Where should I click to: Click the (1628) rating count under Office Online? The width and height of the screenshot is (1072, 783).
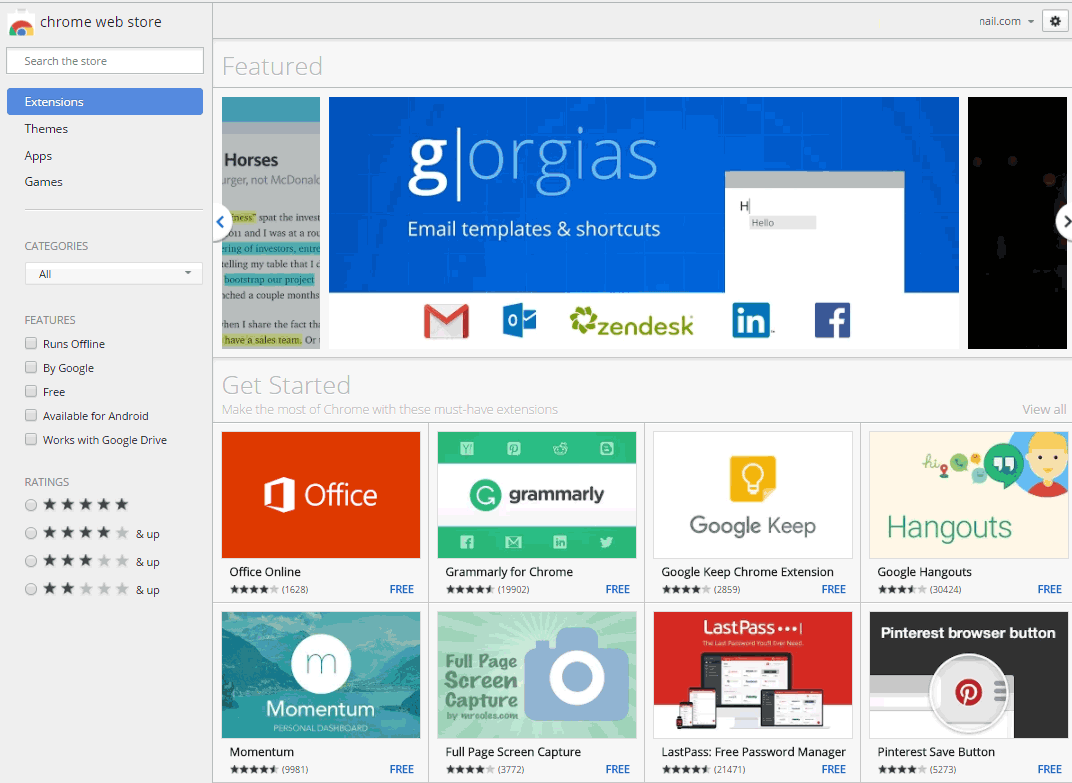coord(295,589)
